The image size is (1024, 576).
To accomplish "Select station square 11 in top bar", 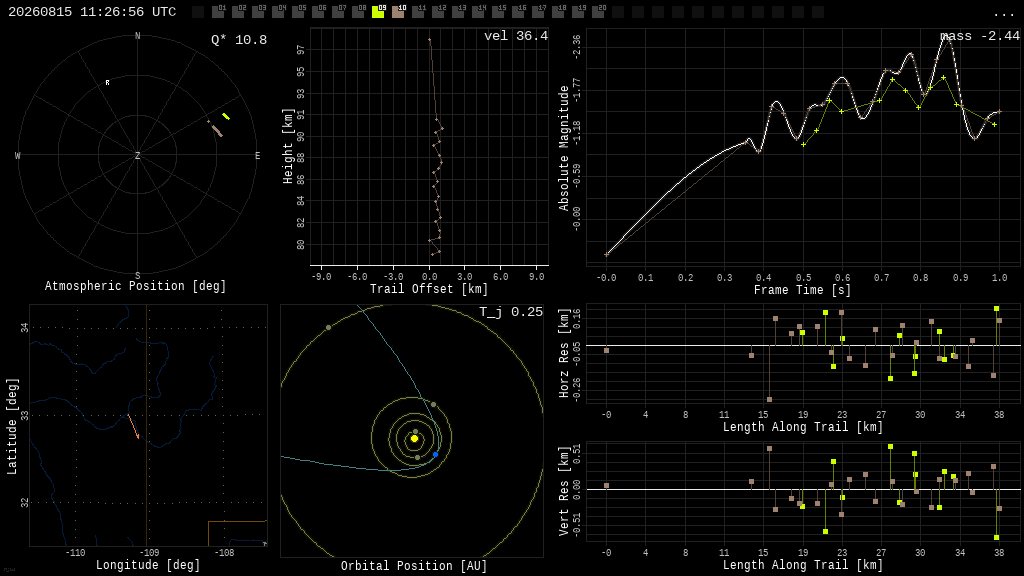I will pos(418,12).
